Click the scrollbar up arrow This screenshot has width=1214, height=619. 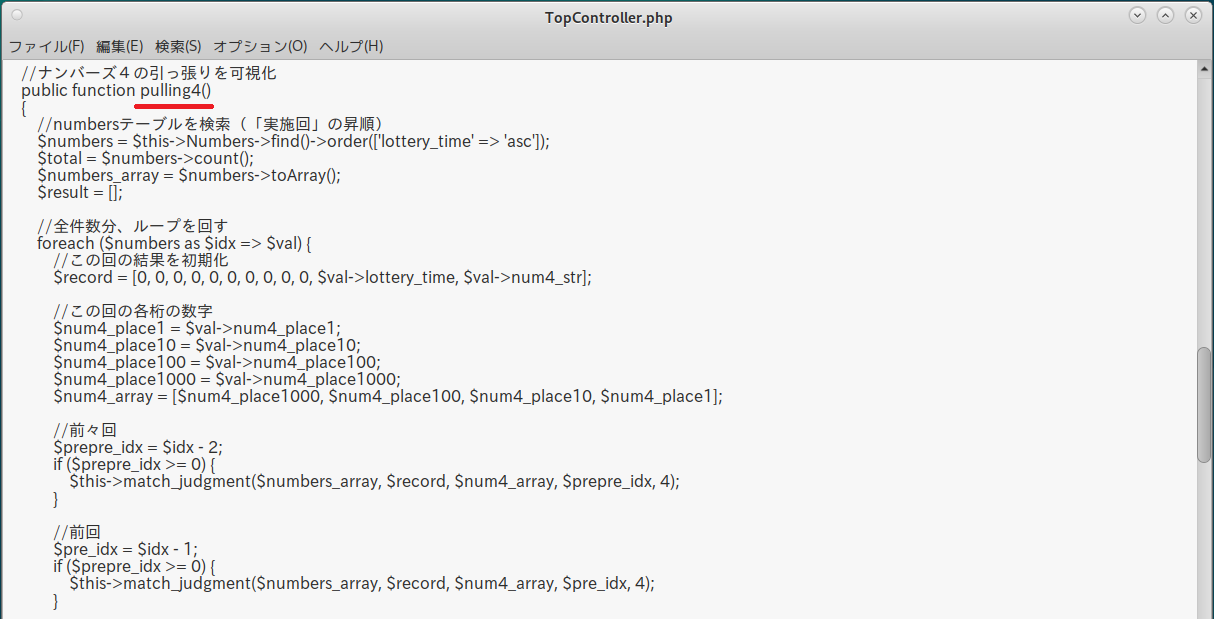(1204, 67)
